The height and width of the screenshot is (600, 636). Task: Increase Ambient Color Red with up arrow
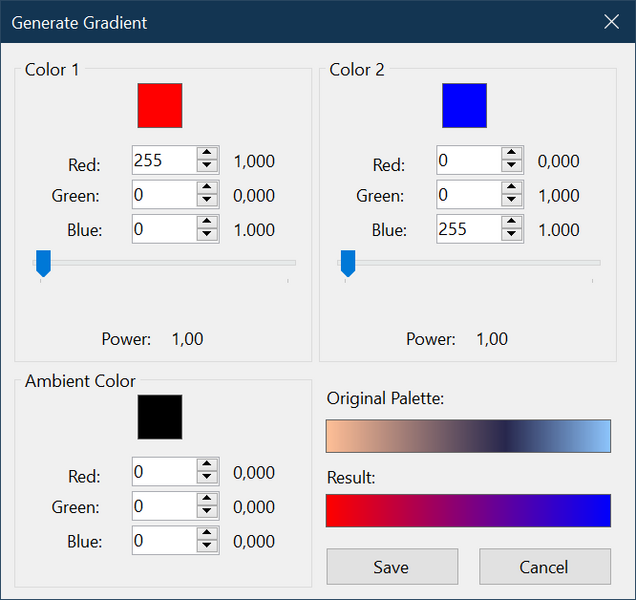(207, 465)
